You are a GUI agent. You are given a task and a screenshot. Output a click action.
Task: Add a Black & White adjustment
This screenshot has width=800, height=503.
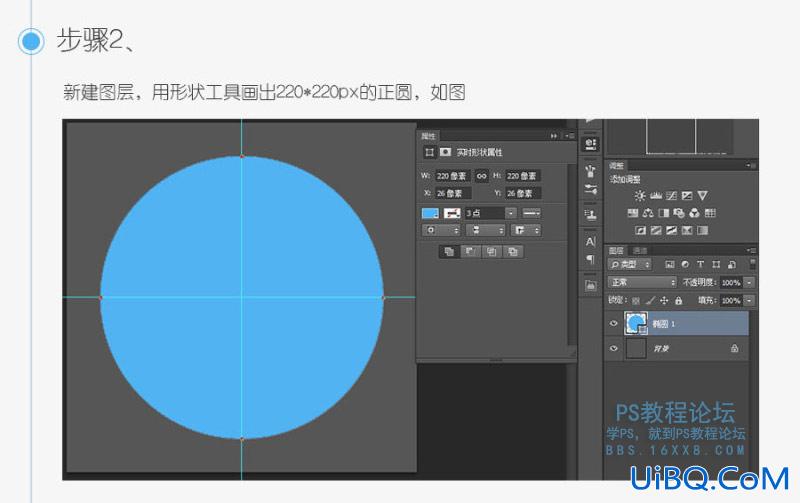[x=664, y=213]
